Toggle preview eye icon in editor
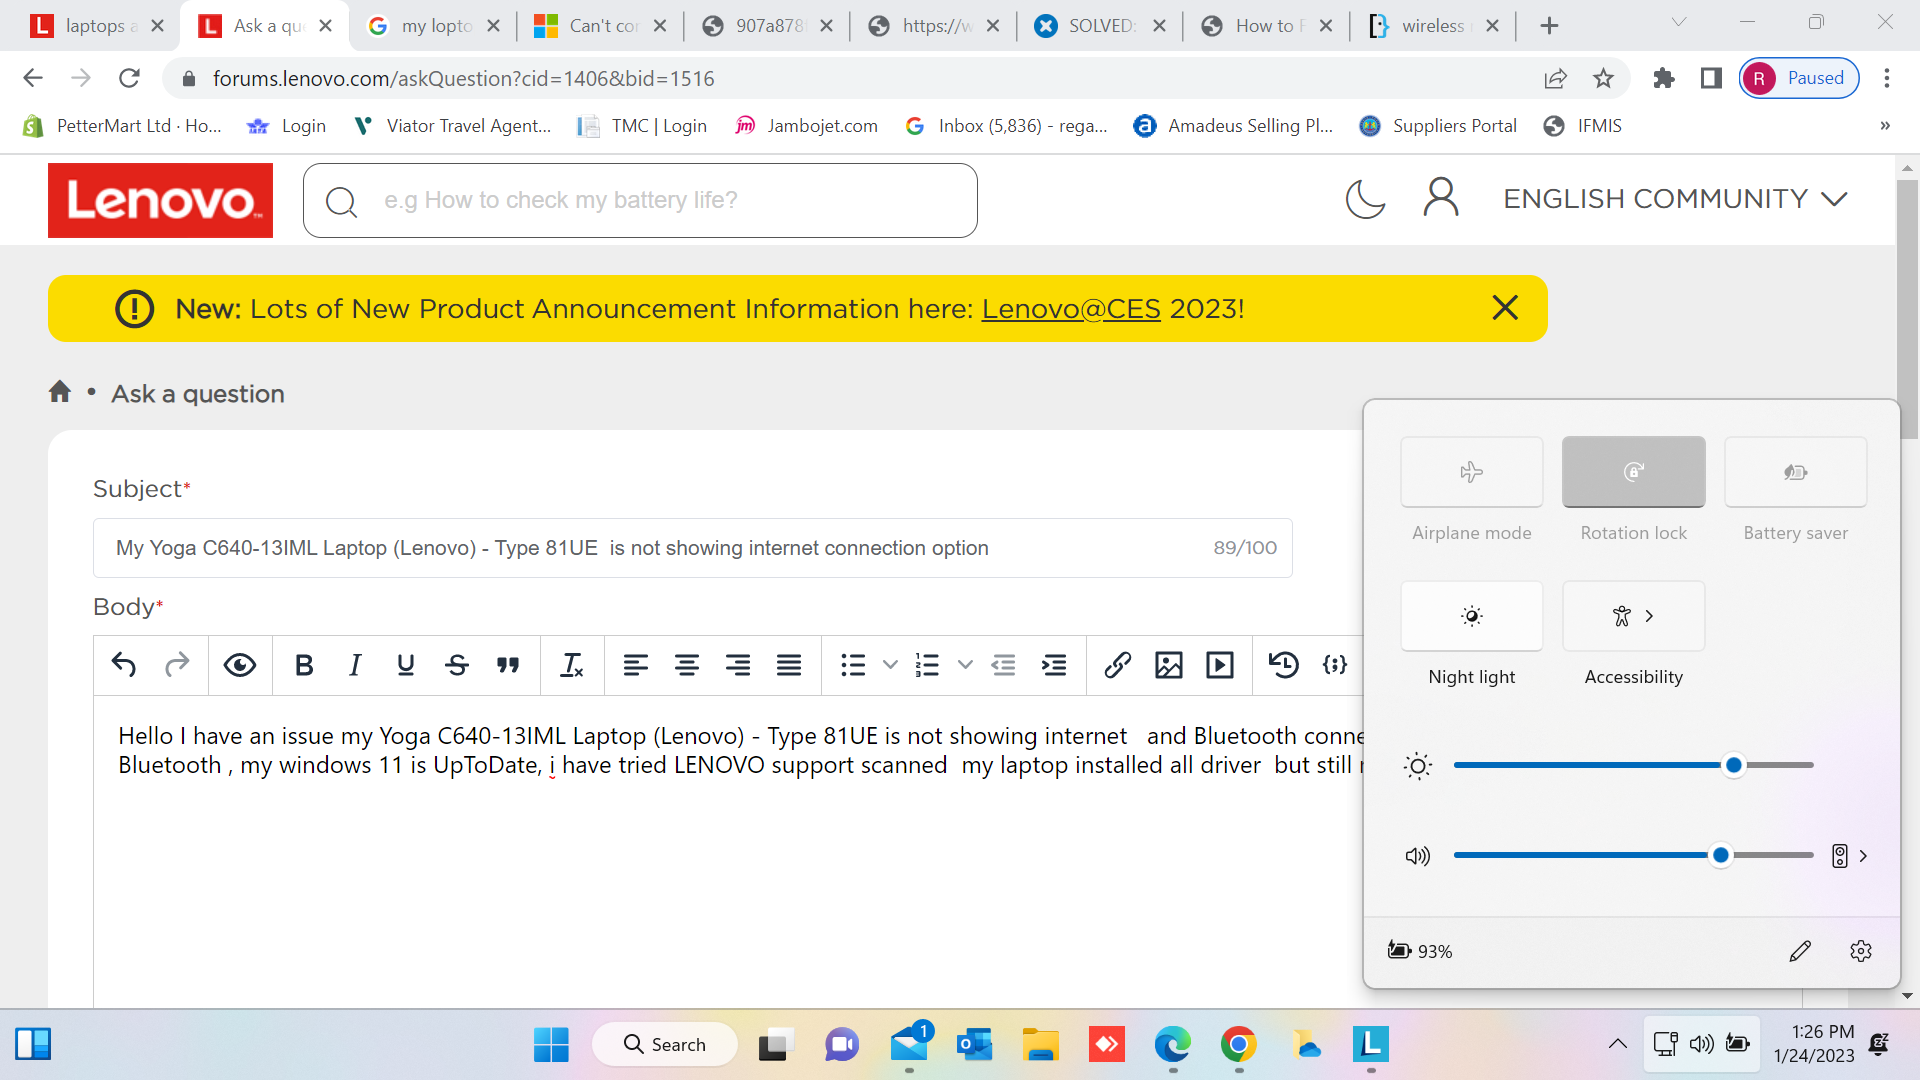1920x1080 pixels. (x=240, y=665)
